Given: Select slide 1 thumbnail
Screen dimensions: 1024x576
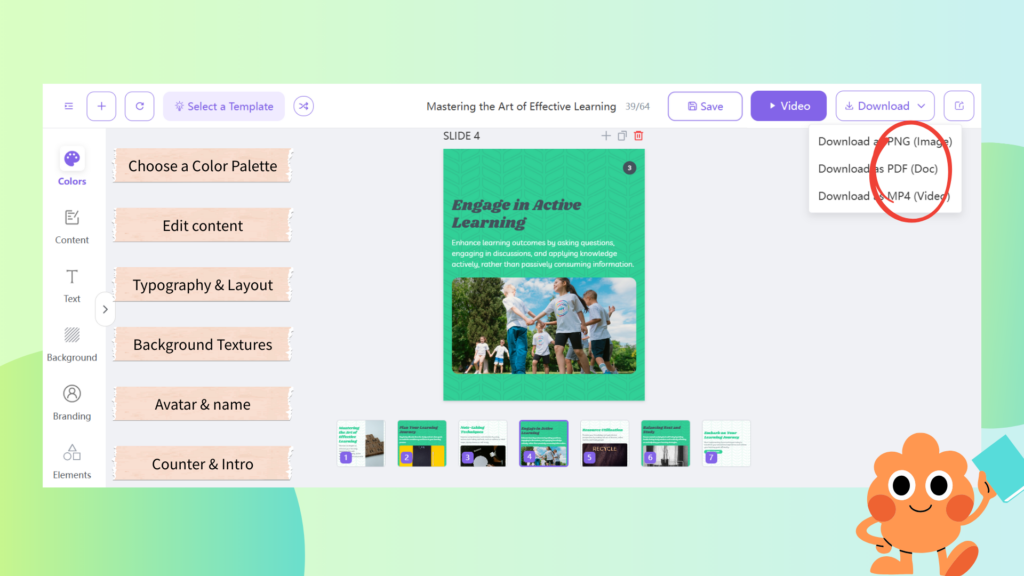Looking at the screenshot, I should 360,443.
